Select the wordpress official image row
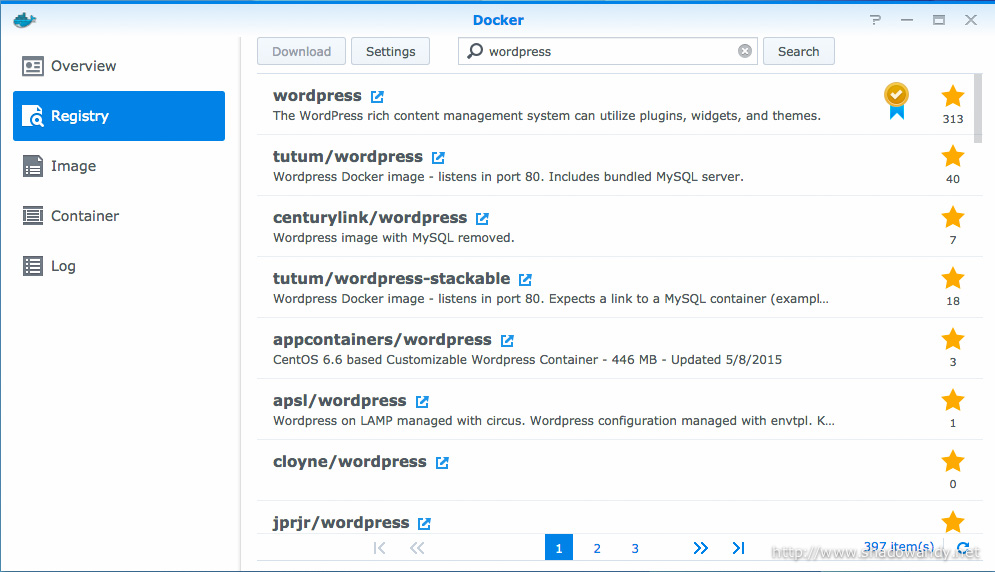The image size is (995, 572). tap(614, 105)
